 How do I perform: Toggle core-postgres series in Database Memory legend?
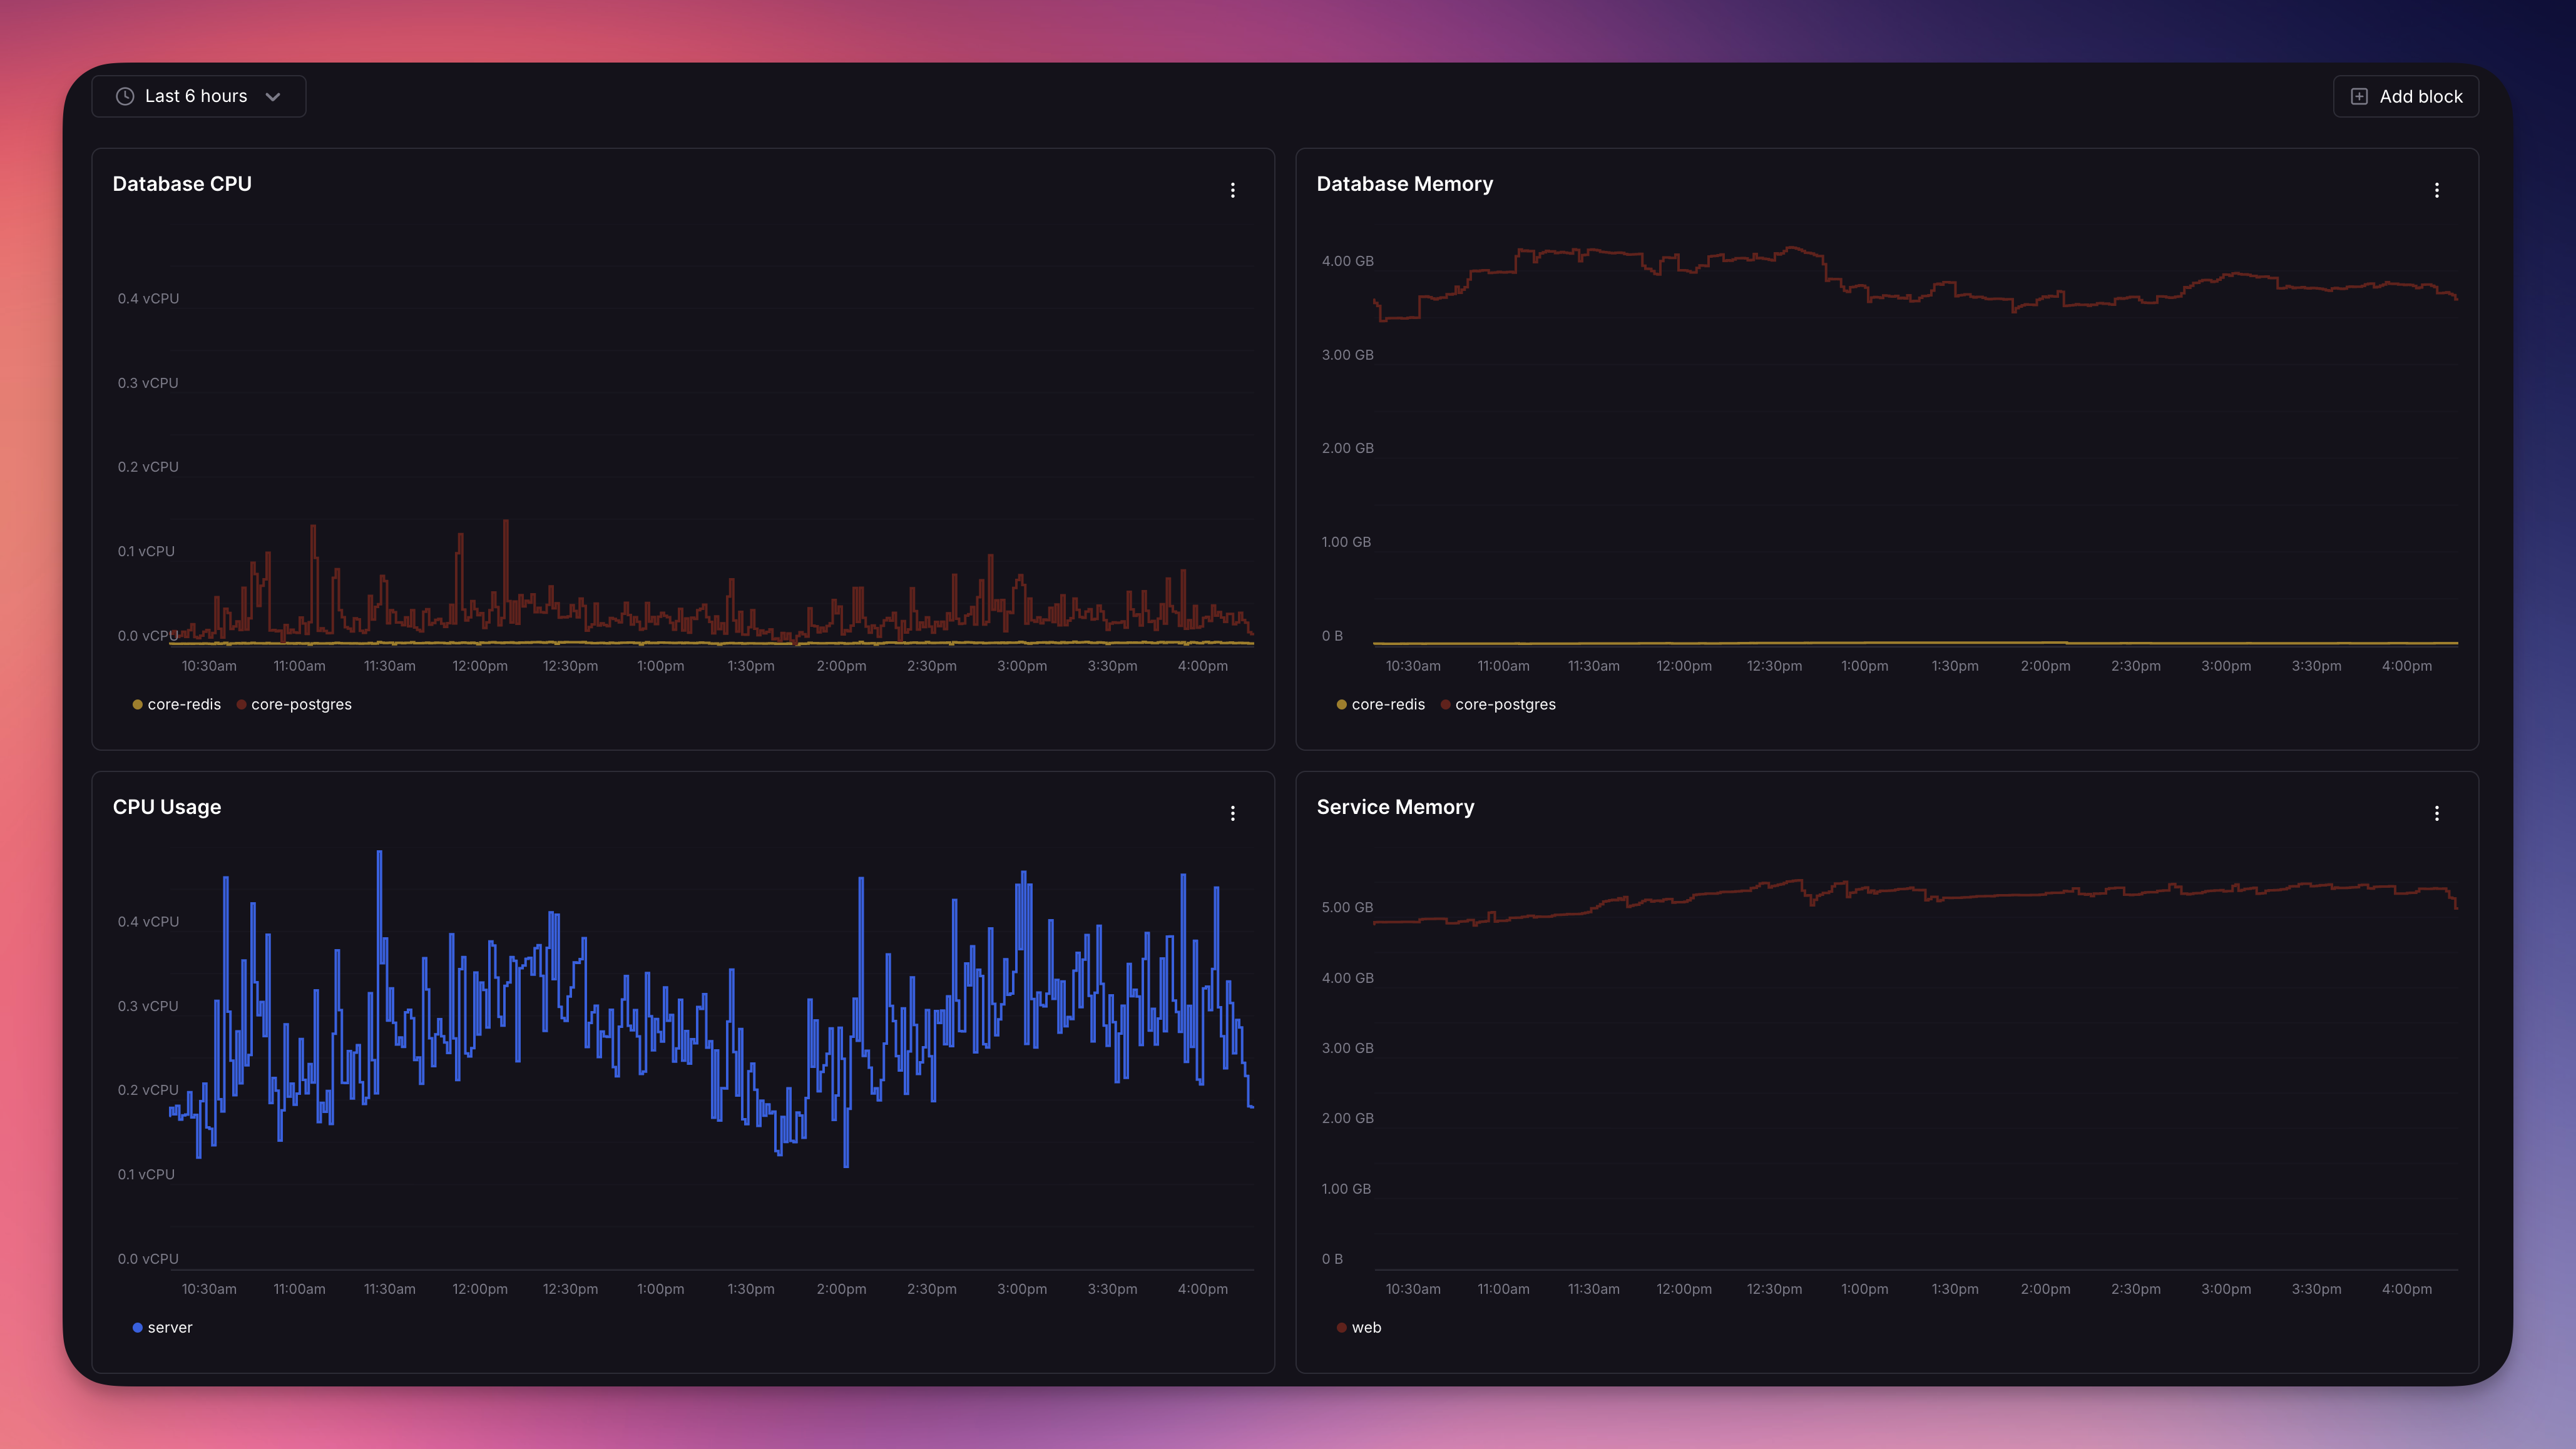click(x=1505, y=704)
